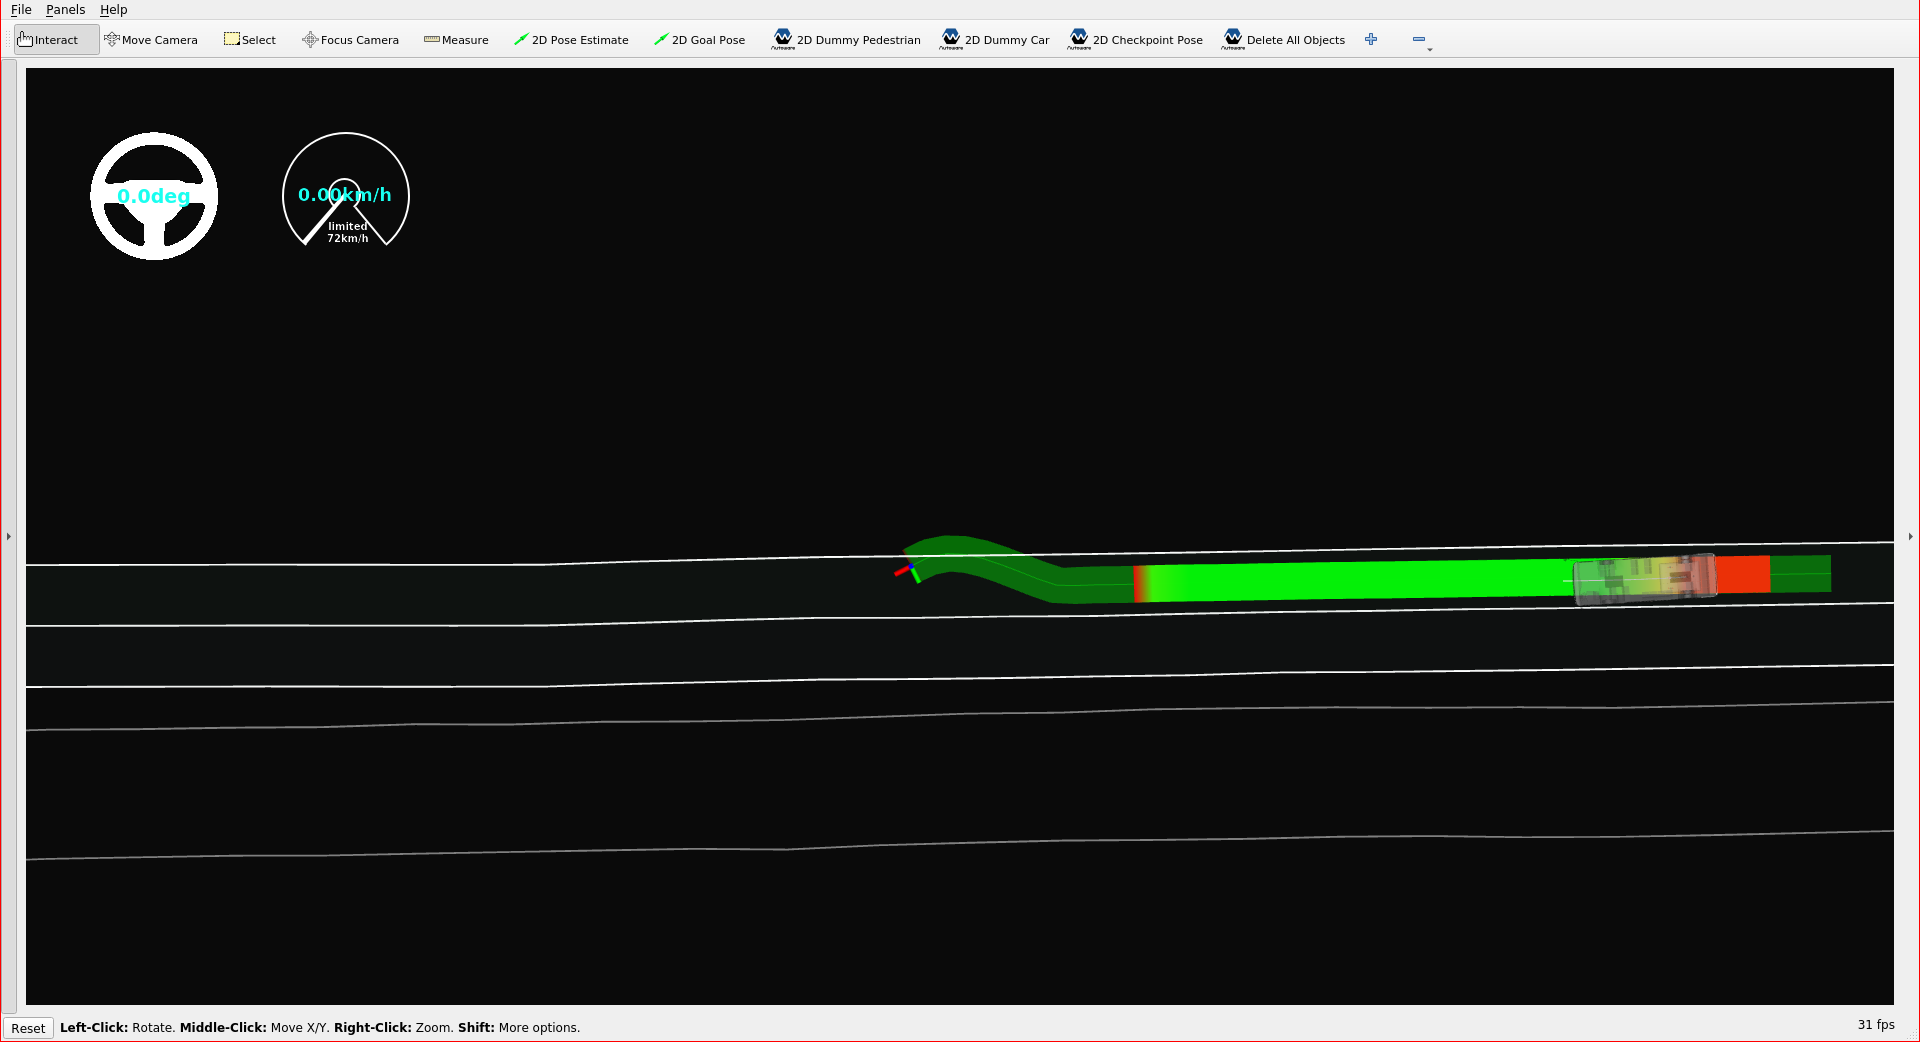Activate the 2D Dummy Pedestrian tool
The height and width of the screenshot is (1042, 1920).
845,39
